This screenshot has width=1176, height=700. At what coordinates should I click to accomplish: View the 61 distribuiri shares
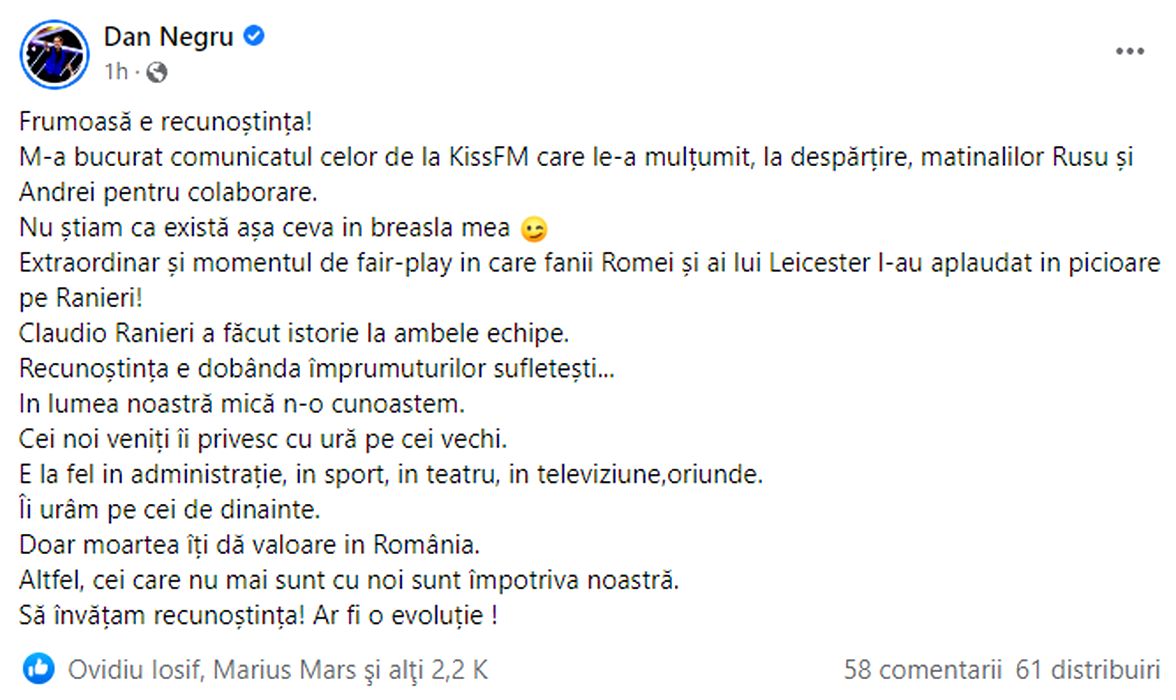click(x=1087, y=668)
